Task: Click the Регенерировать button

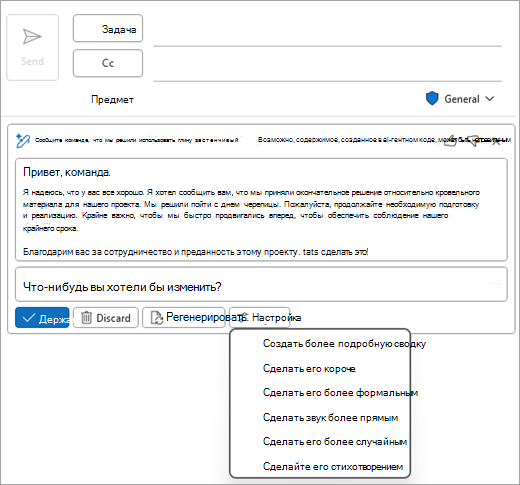Action: [184, 318]
